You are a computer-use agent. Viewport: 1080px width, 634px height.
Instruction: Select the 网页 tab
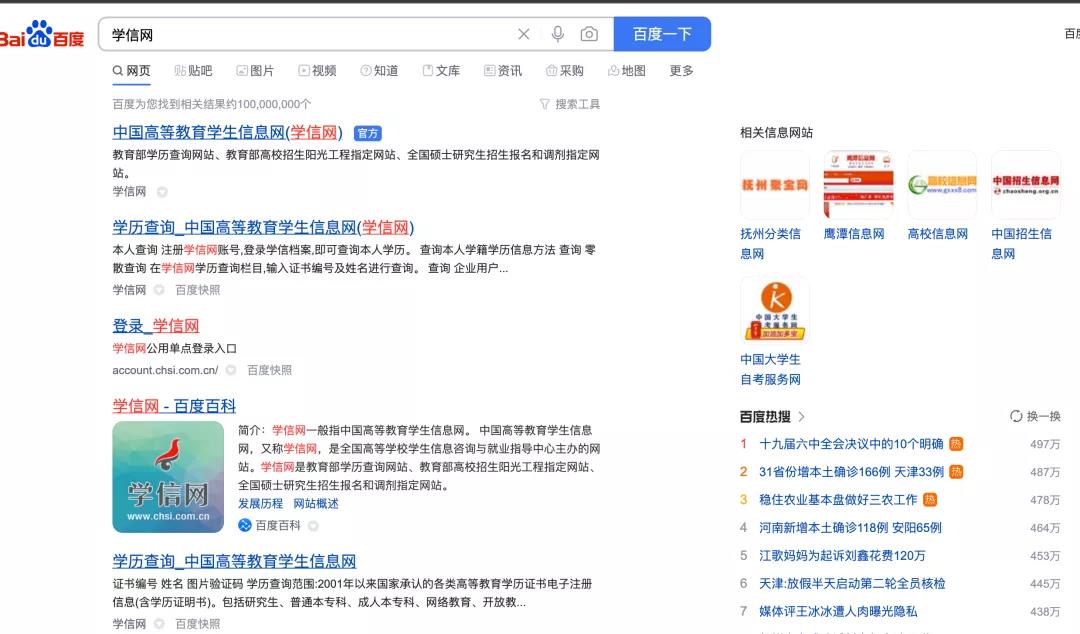pyautogui.click(x=132, y=70)
